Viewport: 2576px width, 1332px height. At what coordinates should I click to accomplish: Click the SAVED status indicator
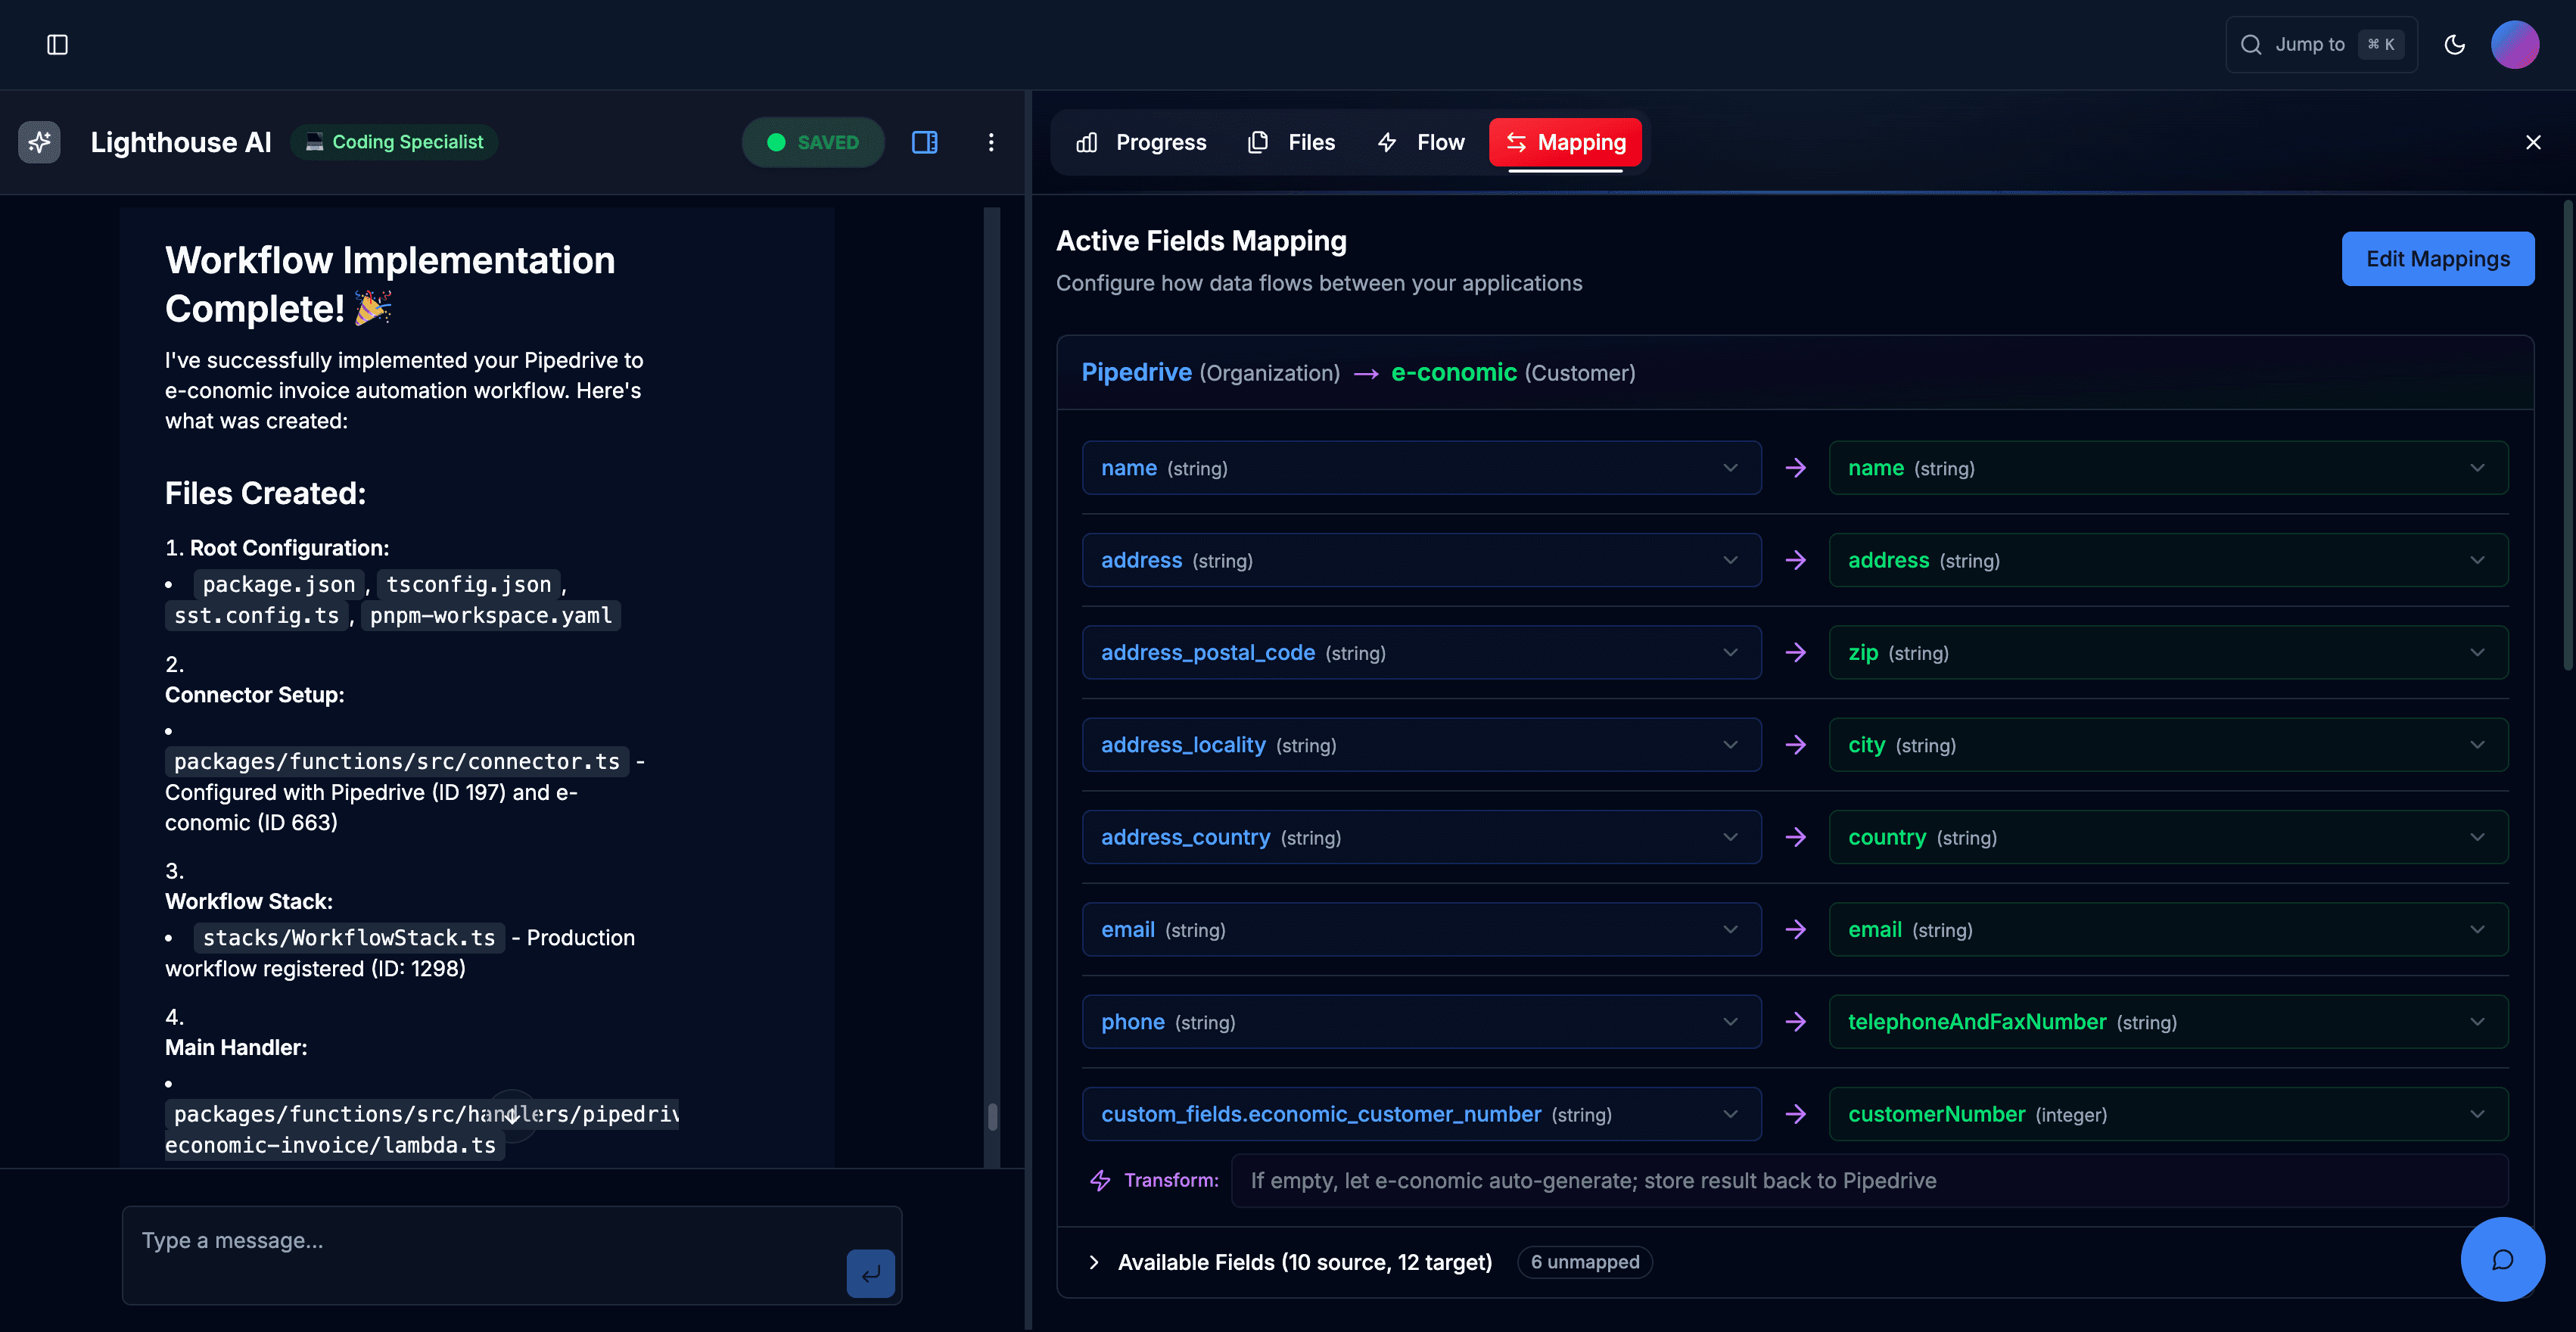click(813, 142)
